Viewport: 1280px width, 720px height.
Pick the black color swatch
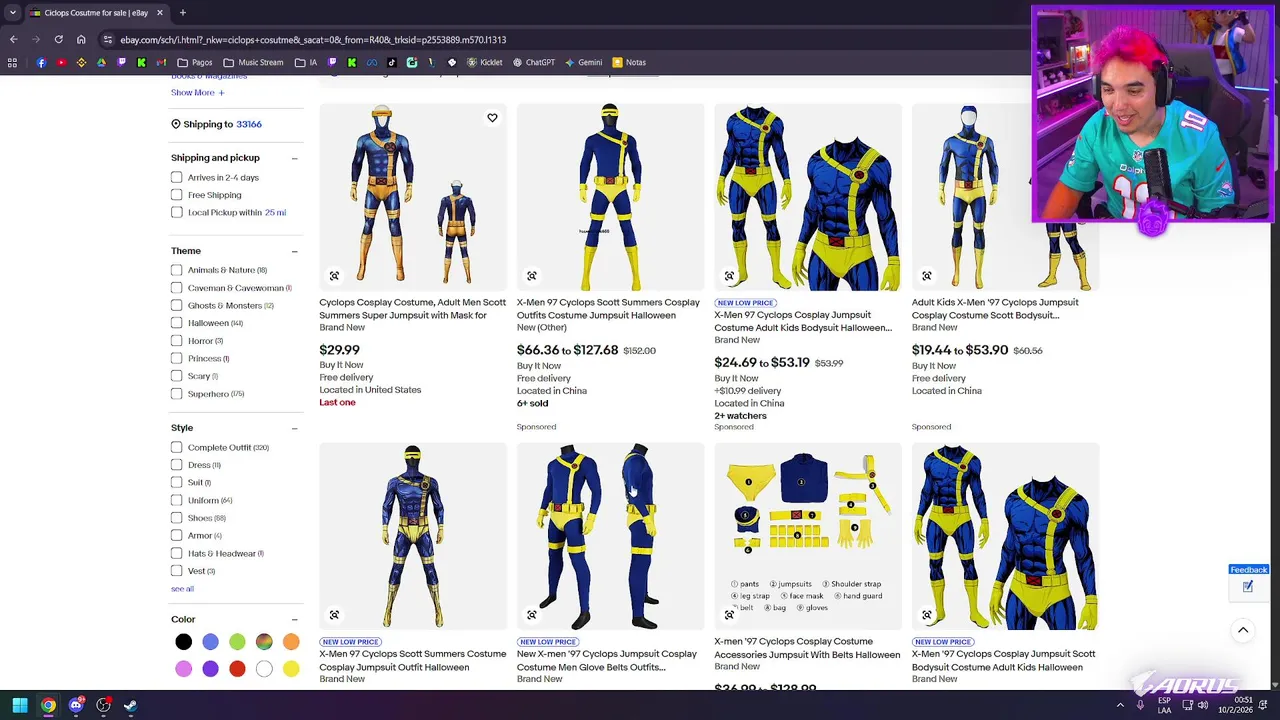click(184, 642)
